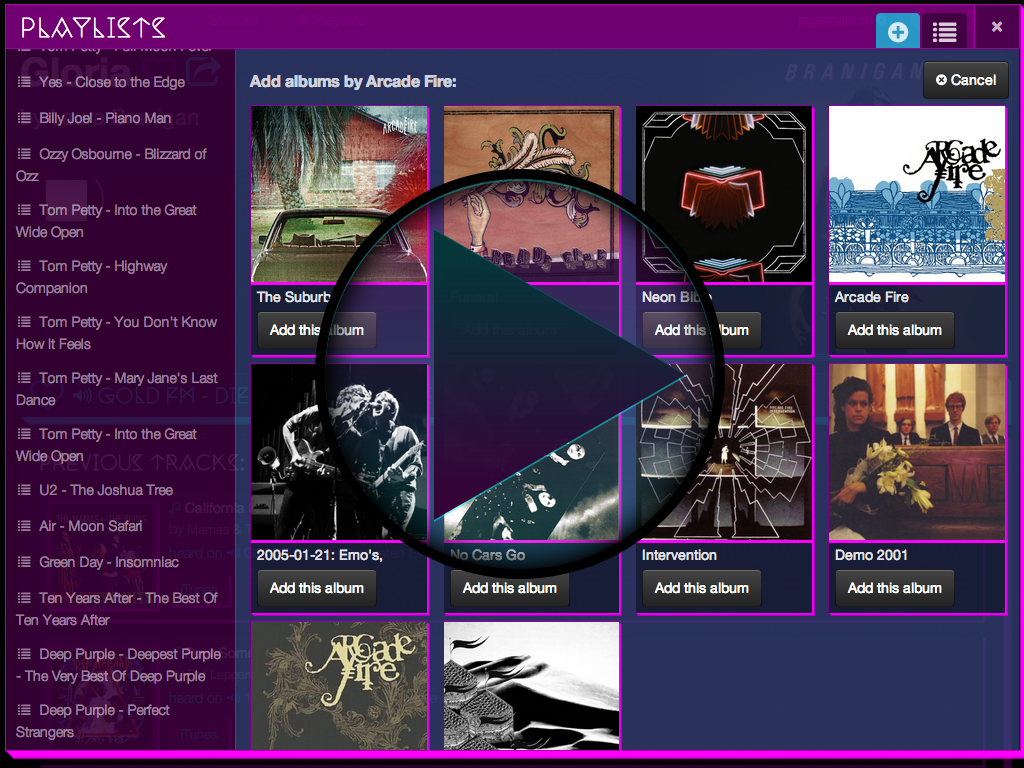This screenshot has height=768, width=1024.
Task: Select The Suburbs album cover
Action: pos(339,195)
